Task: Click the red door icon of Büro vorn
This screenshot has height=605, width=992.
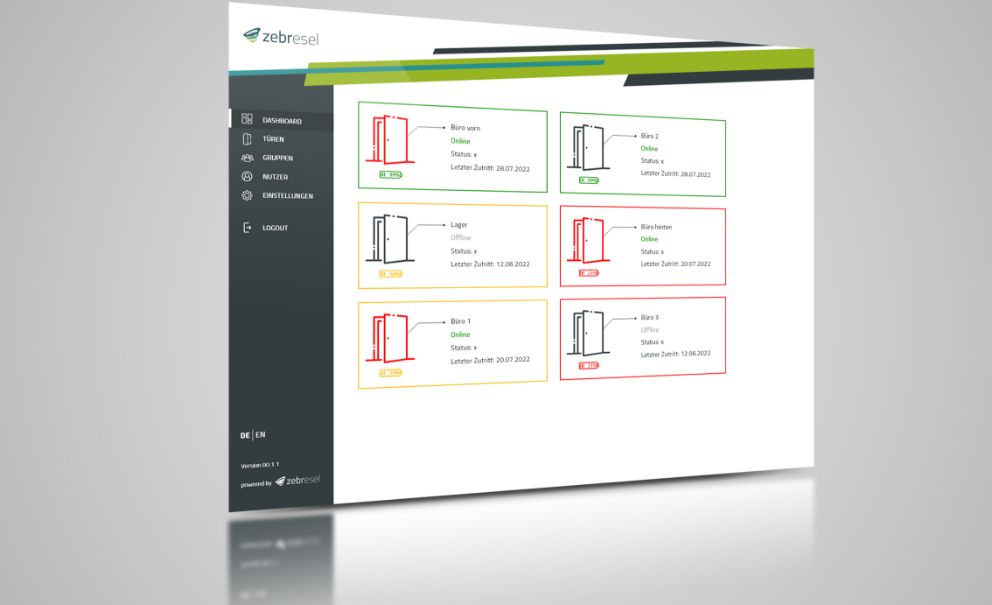Action: click(x=390, y=139)
